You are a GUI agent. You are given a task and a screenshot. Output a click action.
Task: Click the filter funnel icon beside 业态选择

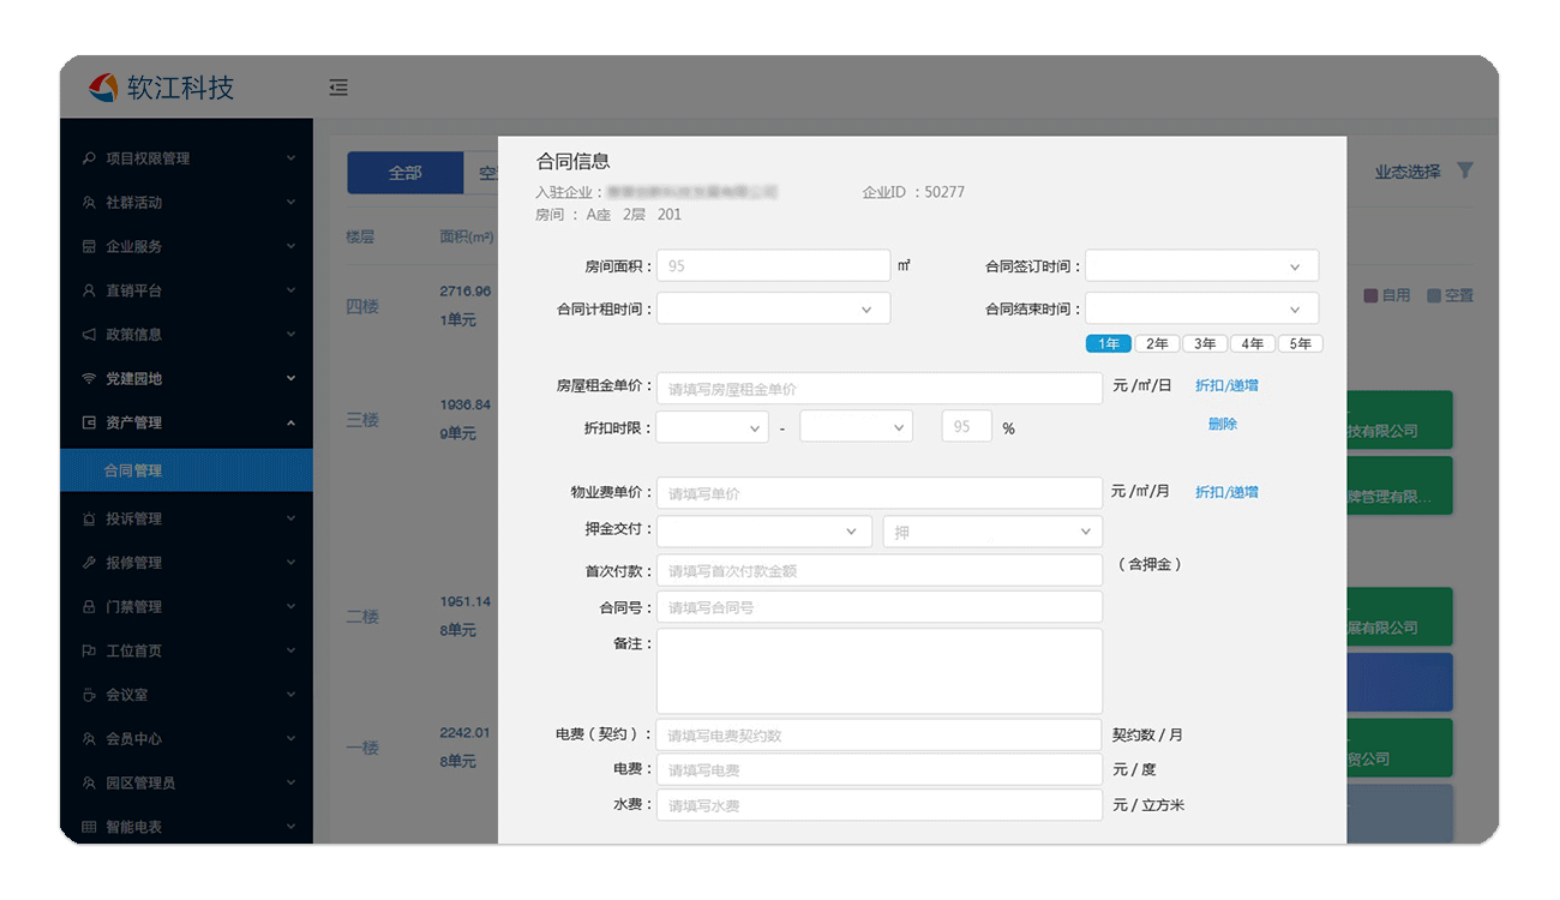click(x=1465, y=171)
